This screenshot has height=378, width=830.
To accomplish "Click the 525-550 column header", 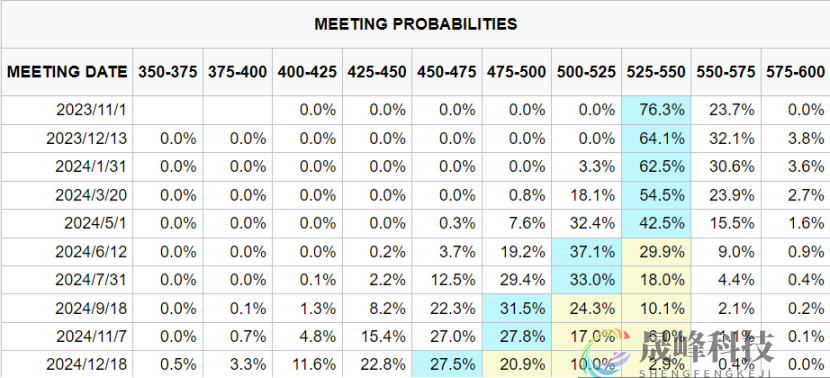I will point(656,72).
